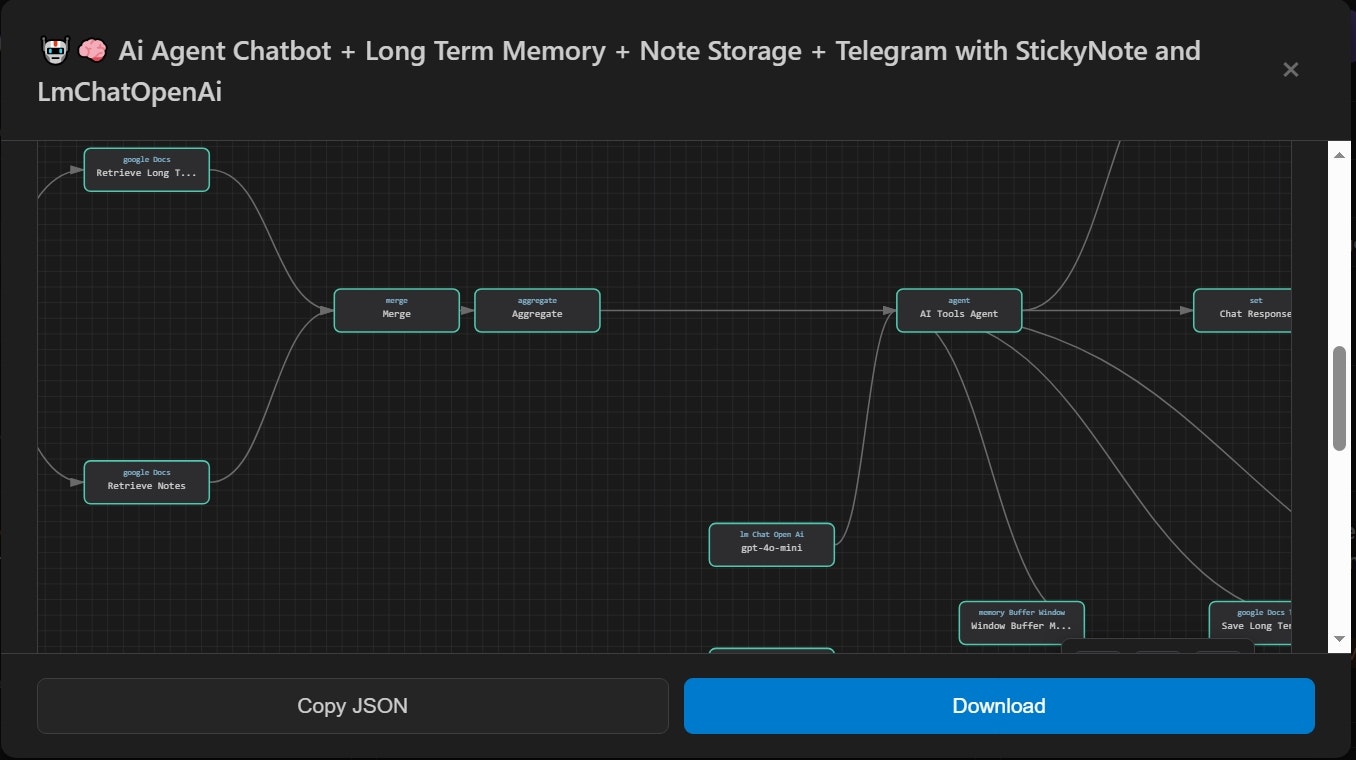Select the Retrieve Long Term Memory node
Screen dimensions: 1356x760
[x=146, y=168]
